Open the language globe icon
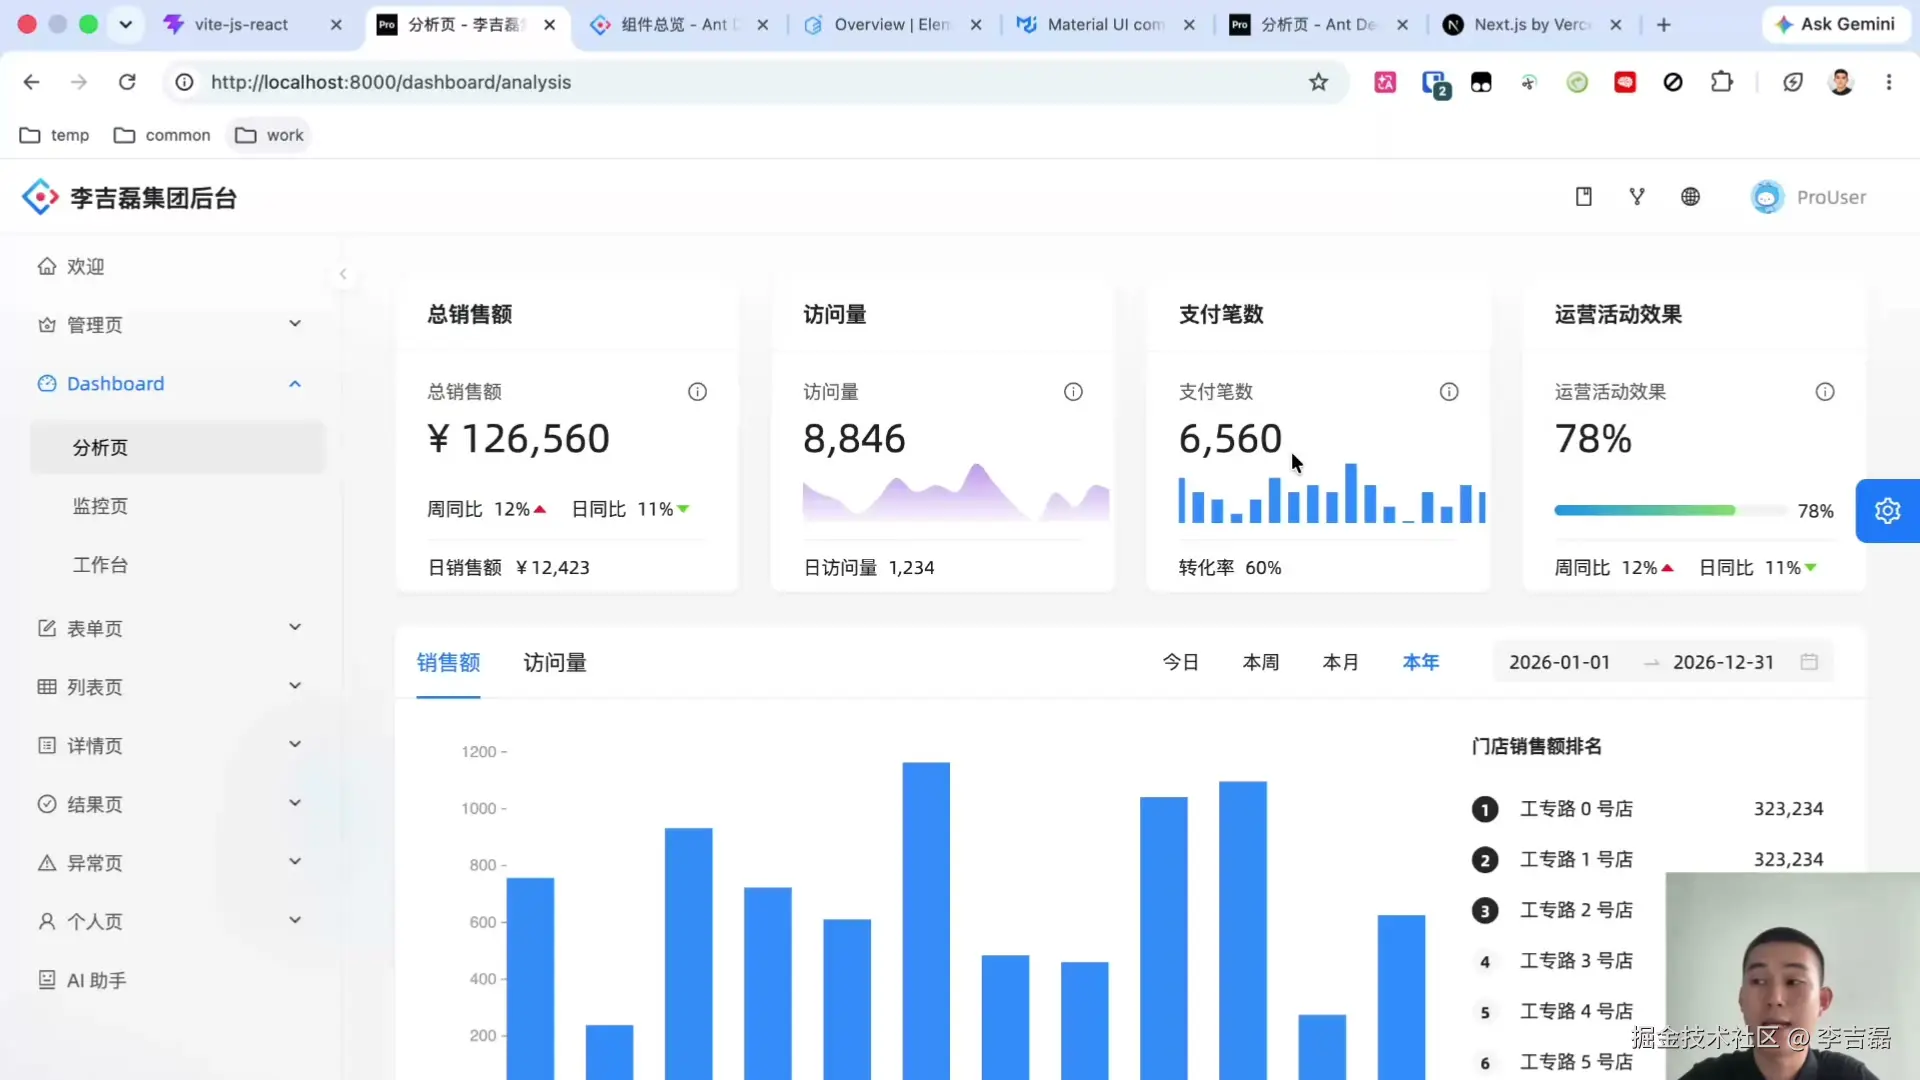 tap(1690, 197)
